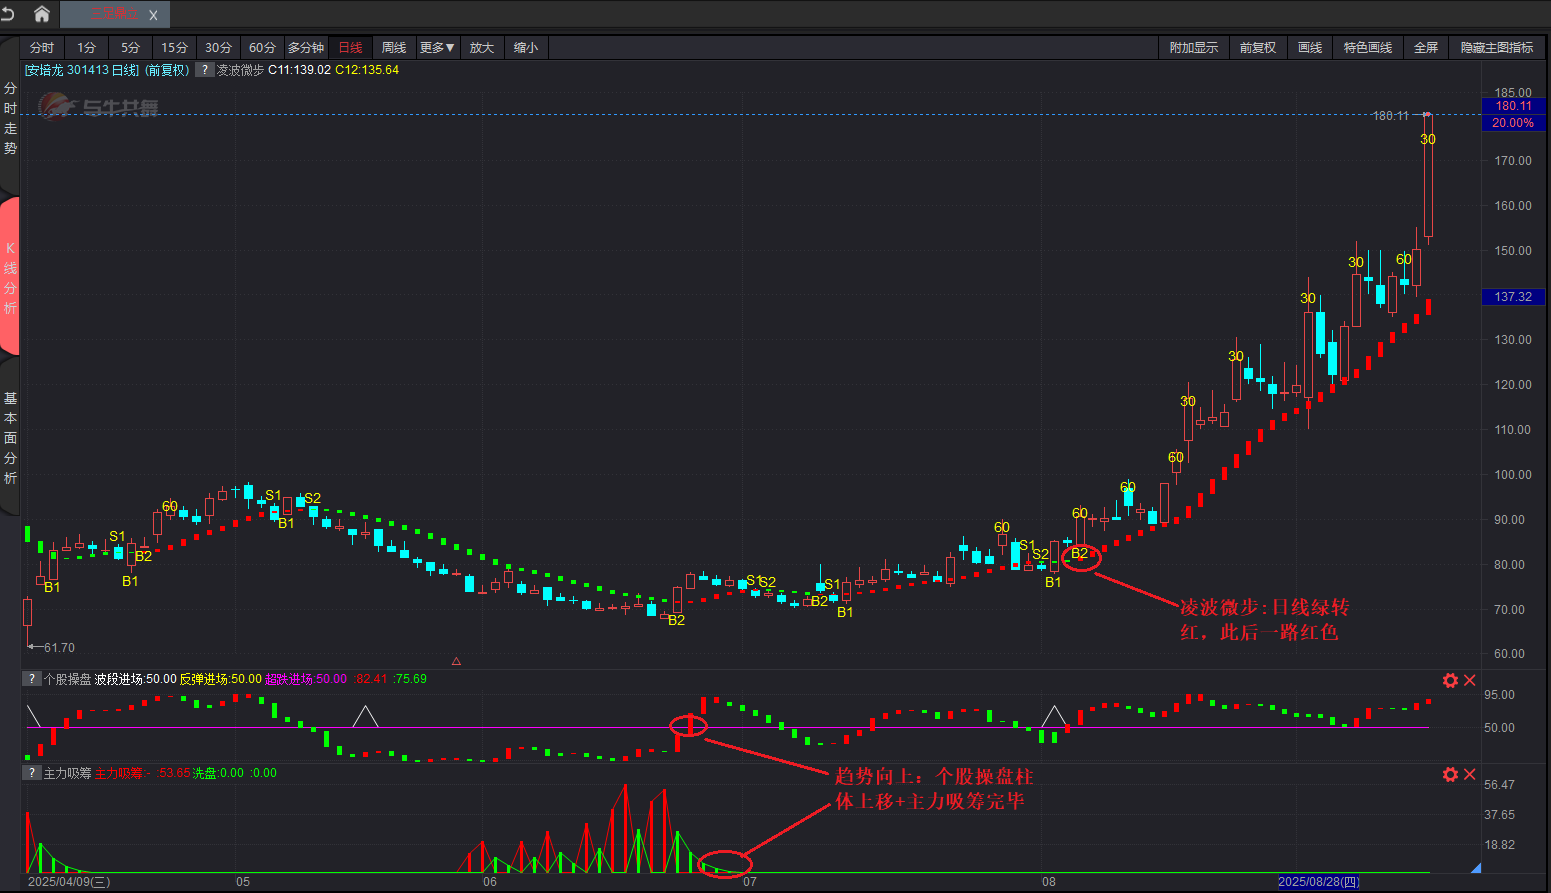
Task: Open the K线分析 side tab
Action: click(10, 277)
